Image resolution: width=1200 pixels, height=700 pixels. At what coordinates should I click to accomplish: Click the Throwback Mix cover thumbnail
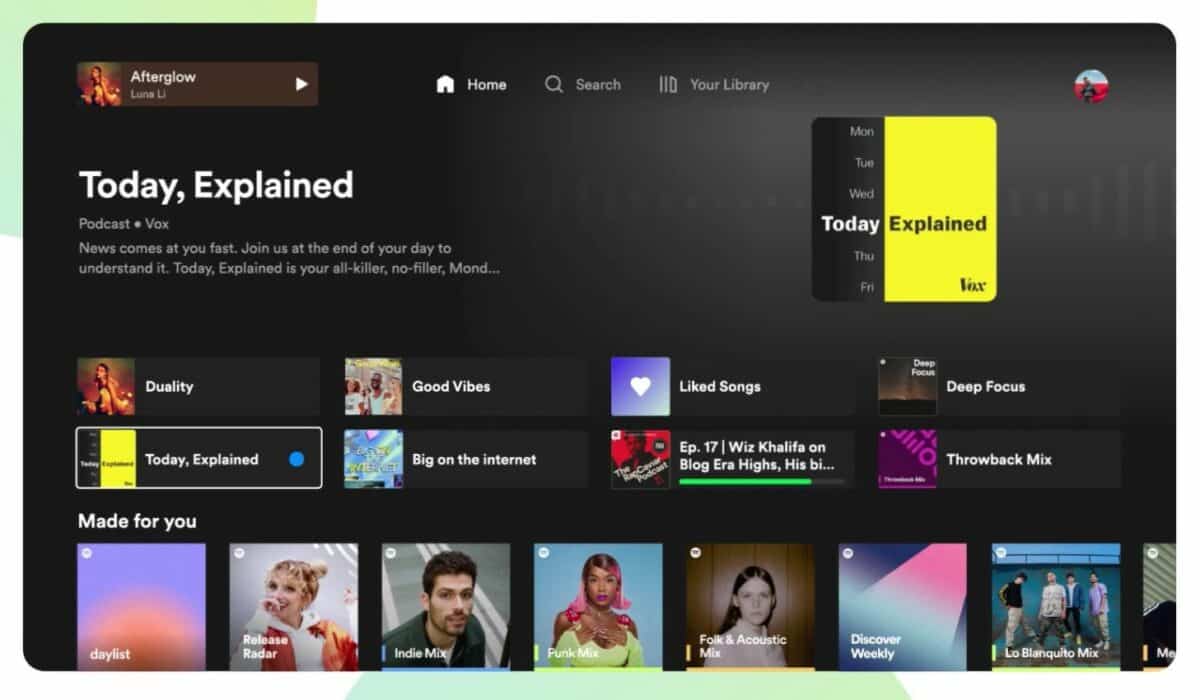(x=907, y=459)
